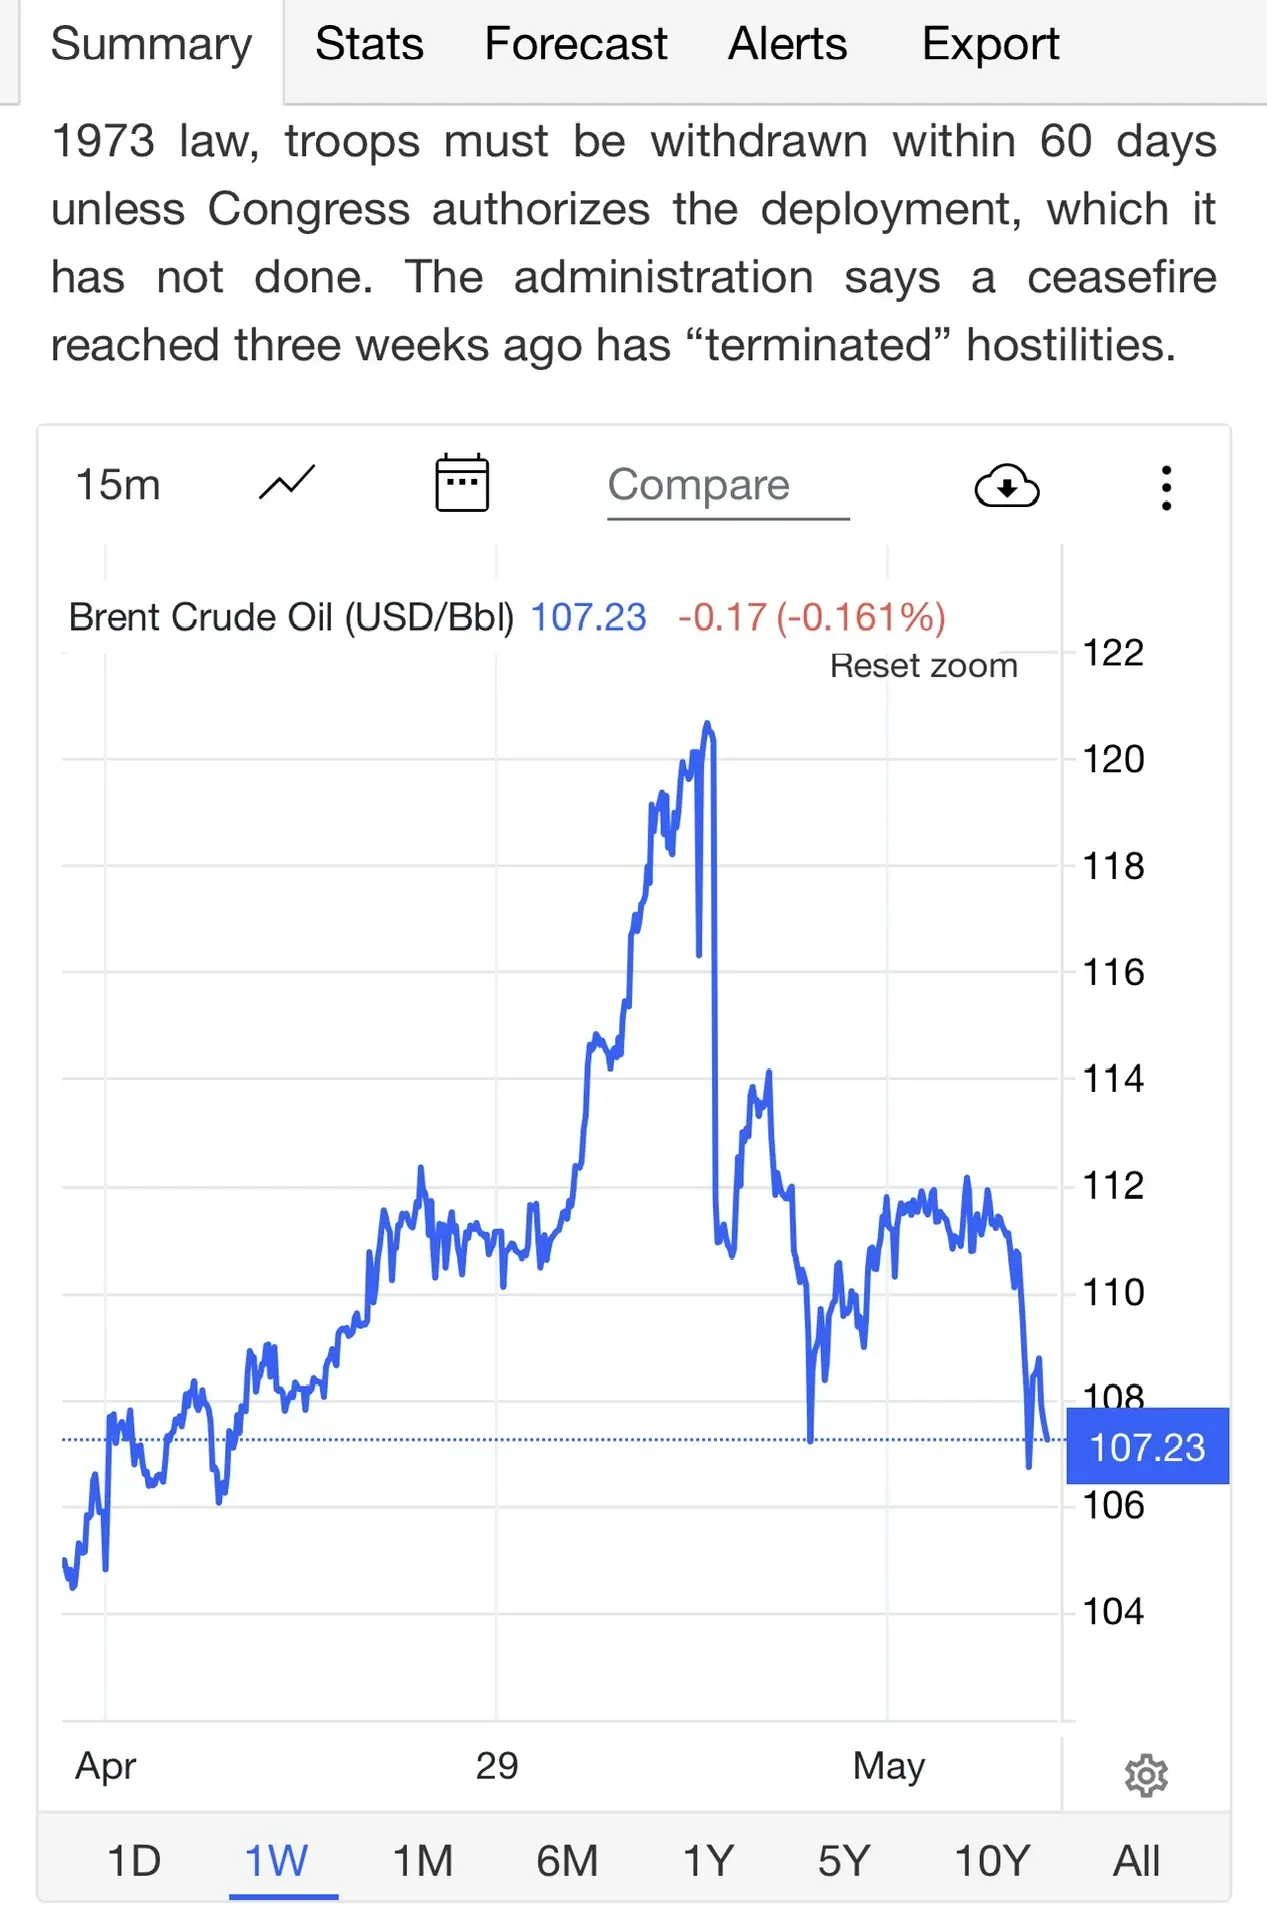Select the 1D time range

pyautogui.click(x=134, y=1862)
